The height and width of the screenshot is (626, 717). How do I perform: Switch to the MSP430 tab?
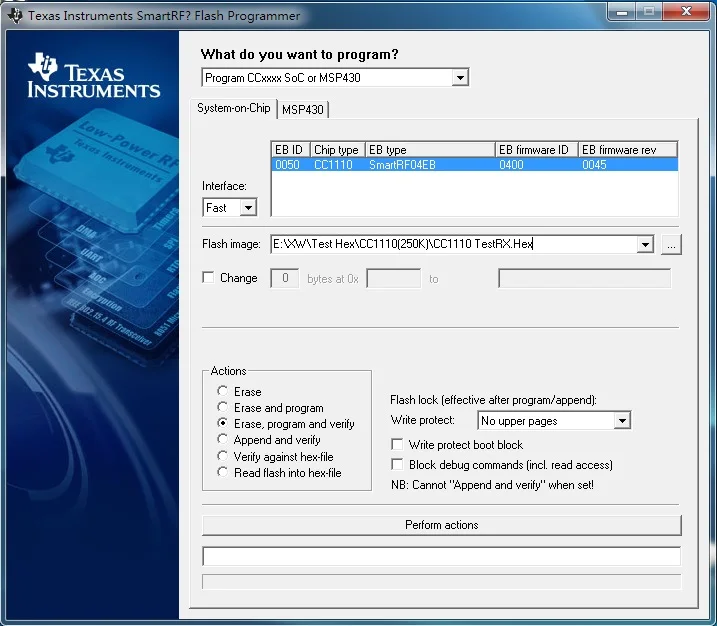[303, 110]
